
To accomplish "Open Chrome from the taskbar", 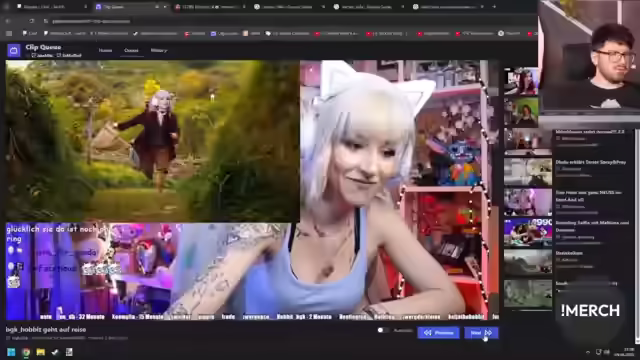I will click(26, 352).
